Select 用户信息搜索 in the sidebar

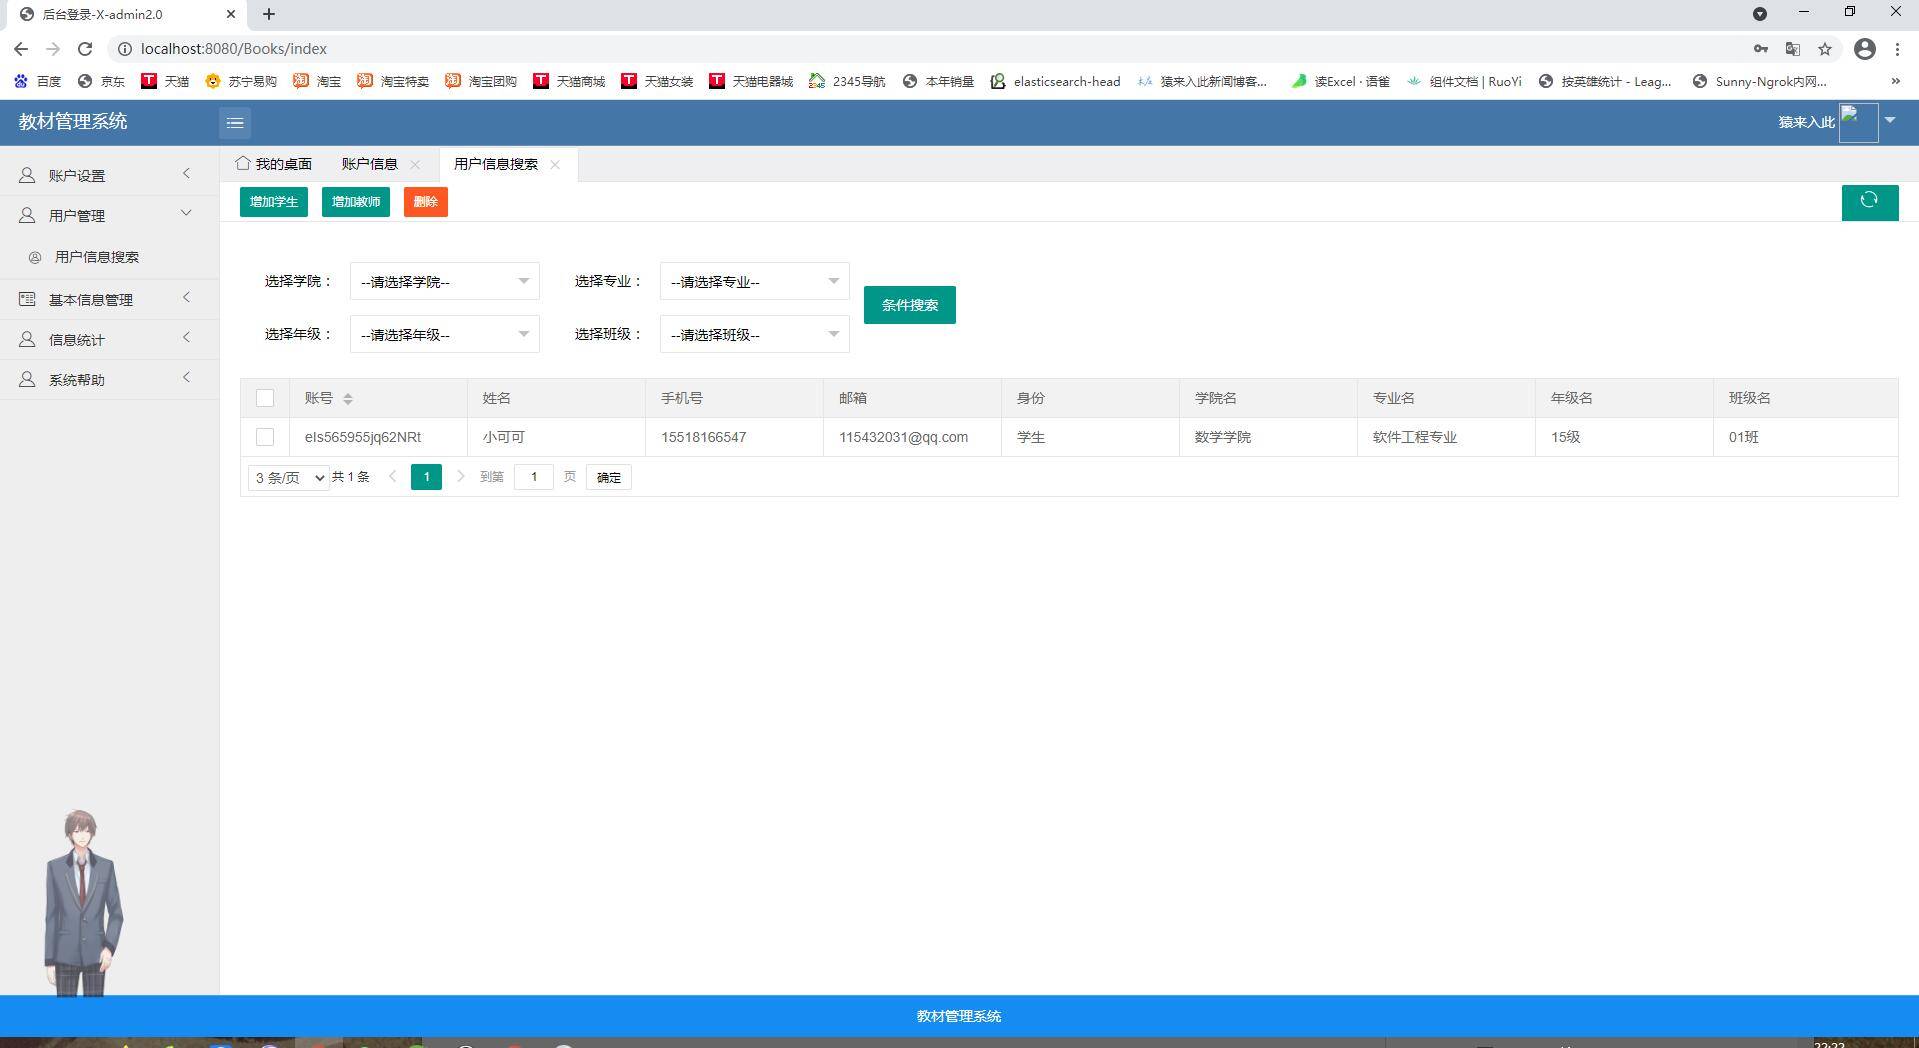(97, 257)
